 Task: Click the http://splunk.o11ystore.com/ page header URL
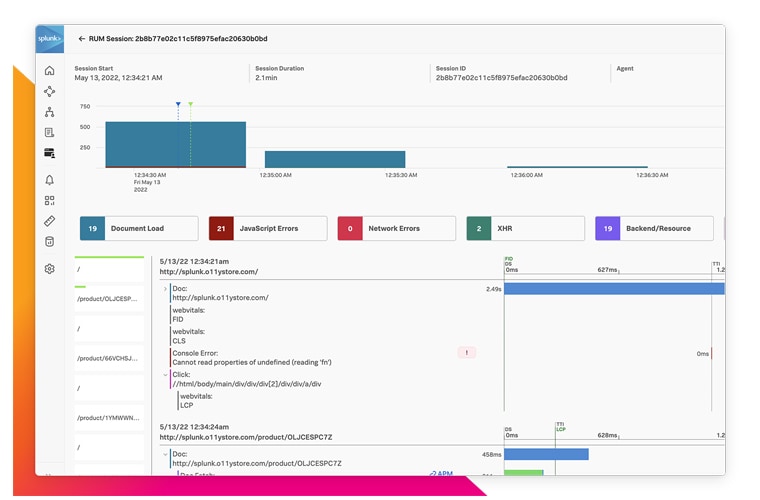tap(209, 272)
